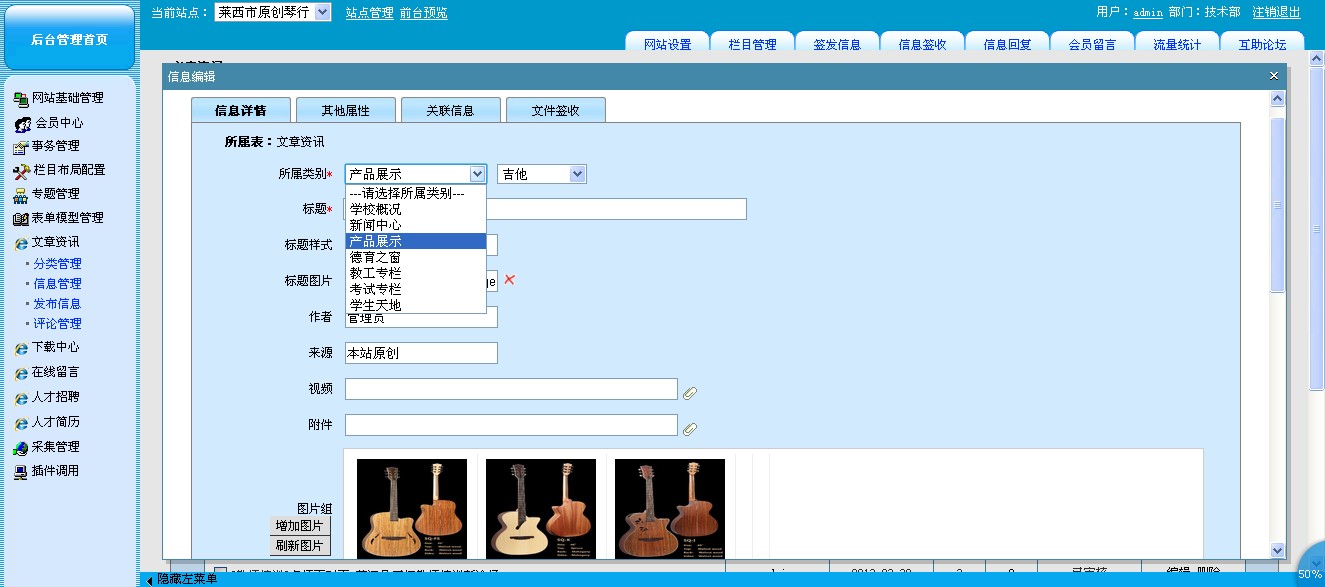Open the 文件签收 tab

[x=555, y=110]
